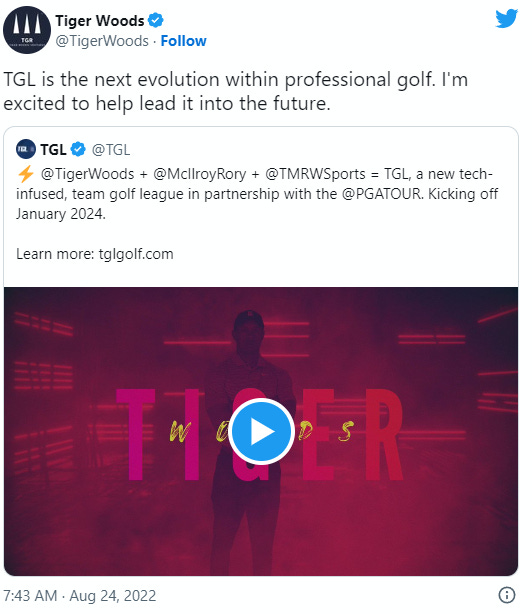The image size is (532, 614).
Task: Play the Tiger Woods video
Action: (x=261, y=431)
